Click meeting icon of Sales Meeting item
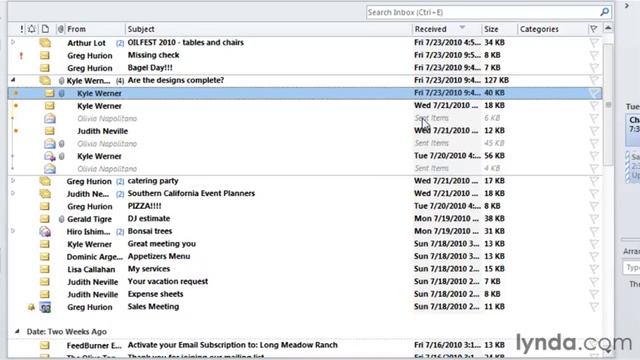 pos(45,307)
